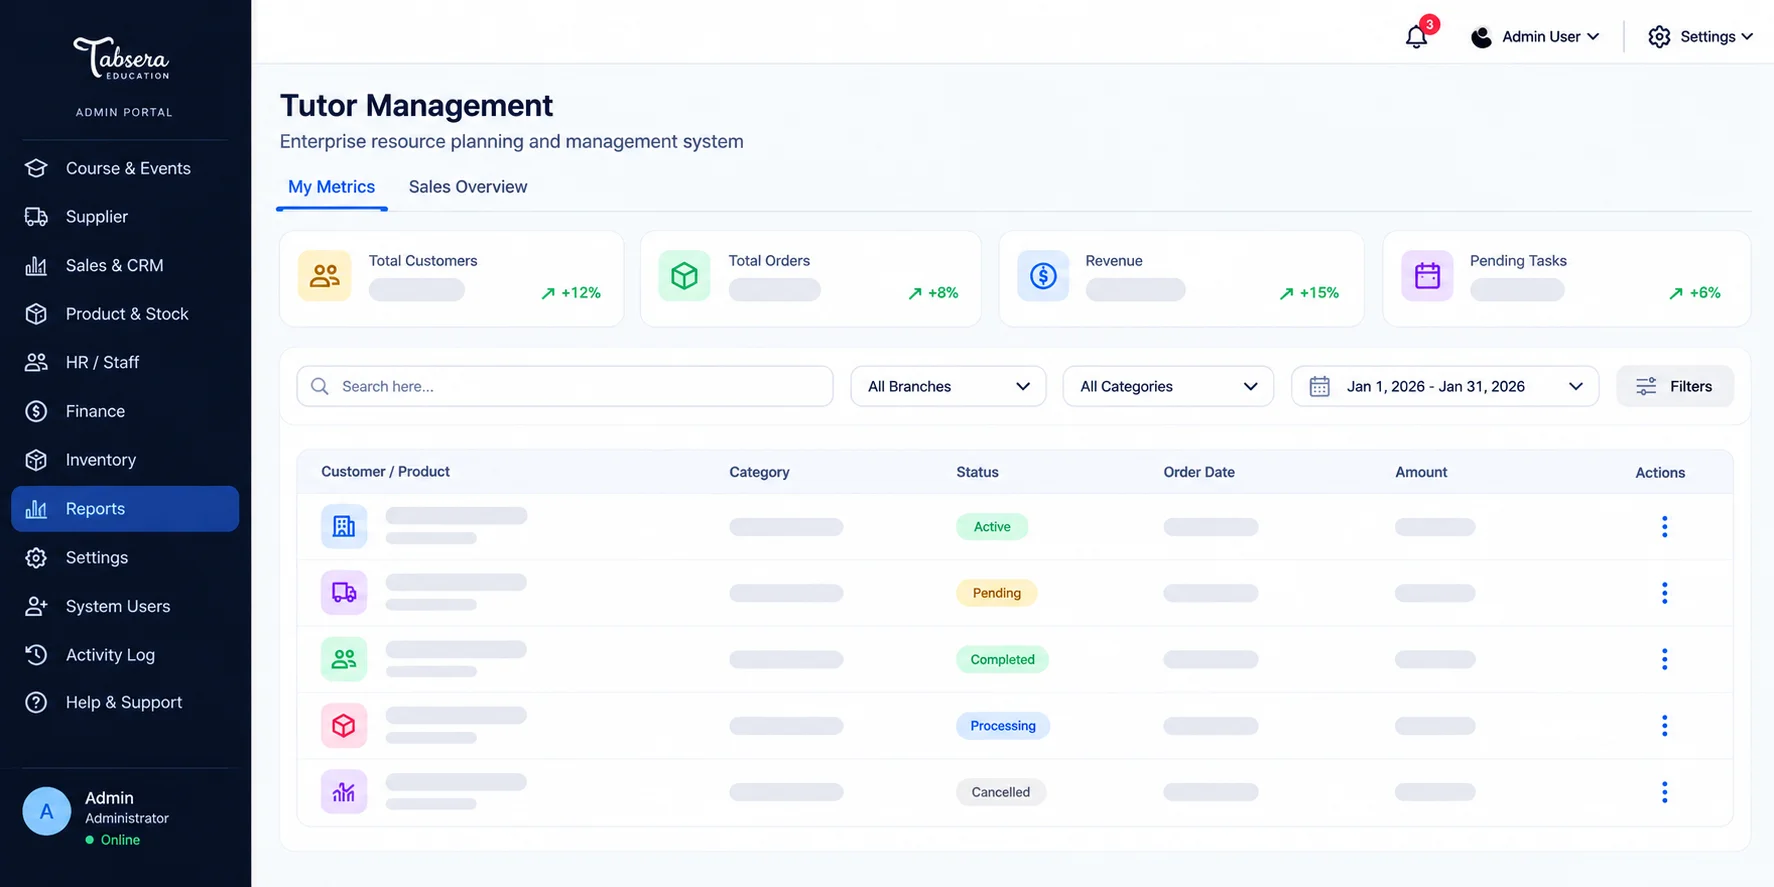The width and height of the screenshot is (1774, 887).
Task: Open System Users in the sidebar
Action: tap(125, 606)
